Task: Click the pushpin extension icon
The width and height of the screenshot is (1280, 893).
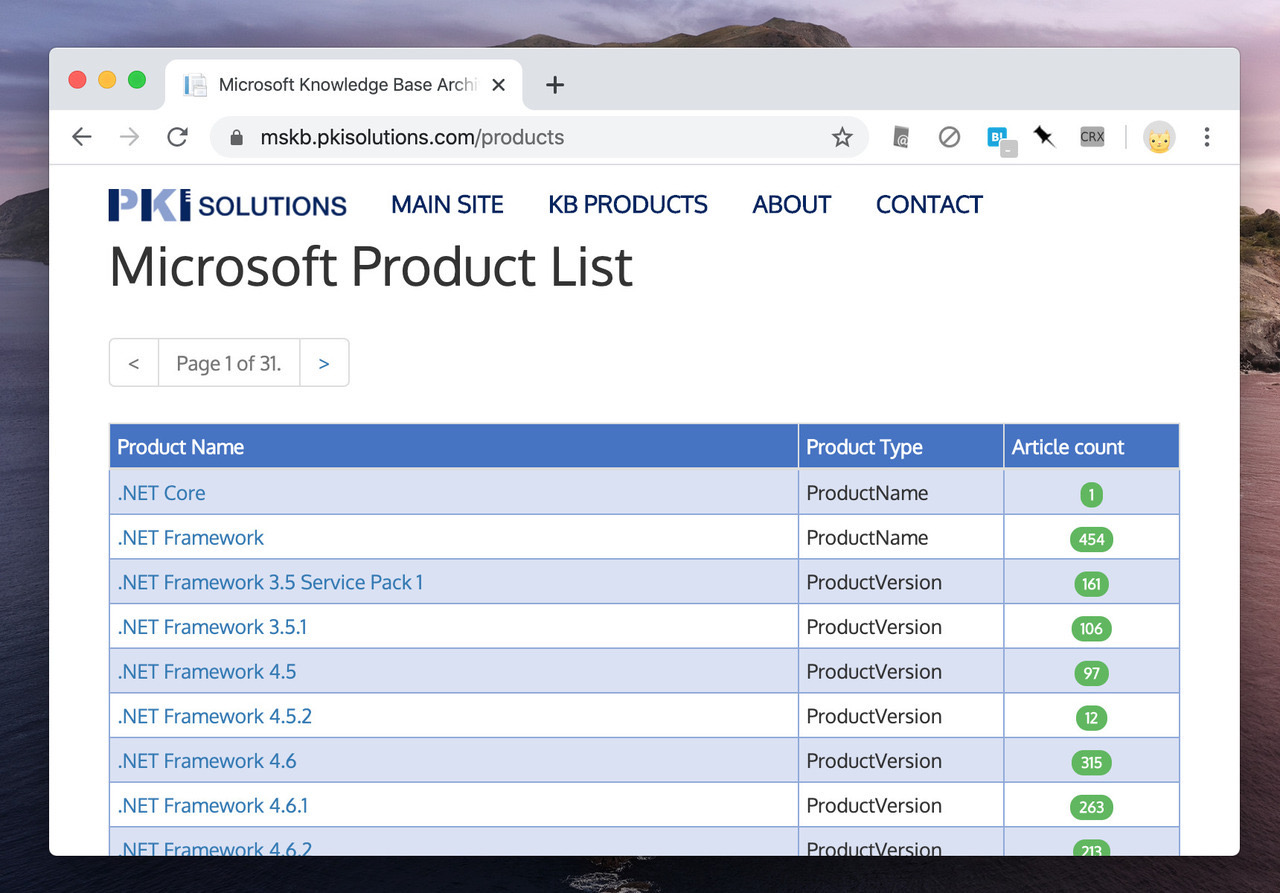Action: [1044, 137]
